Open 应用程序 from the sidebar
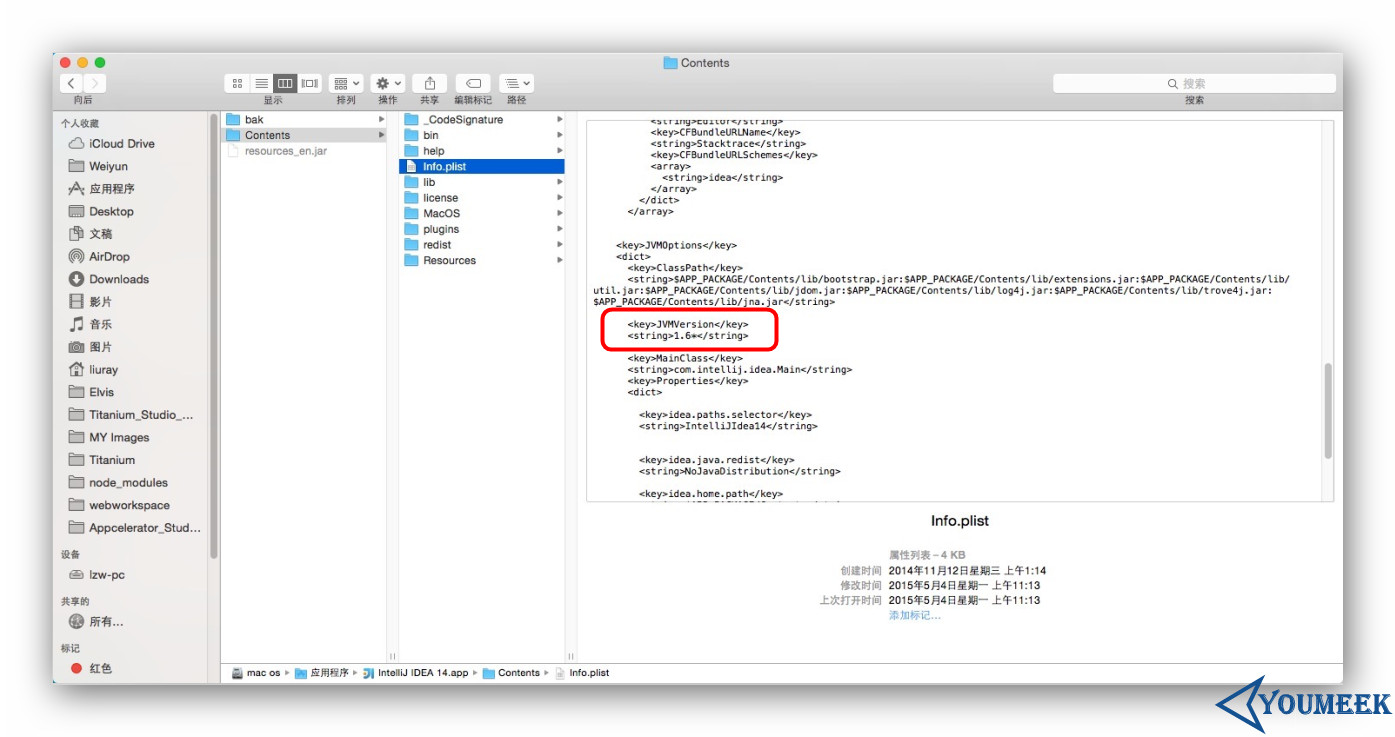Screen dimensions: 1395x737 pos(114,188)
